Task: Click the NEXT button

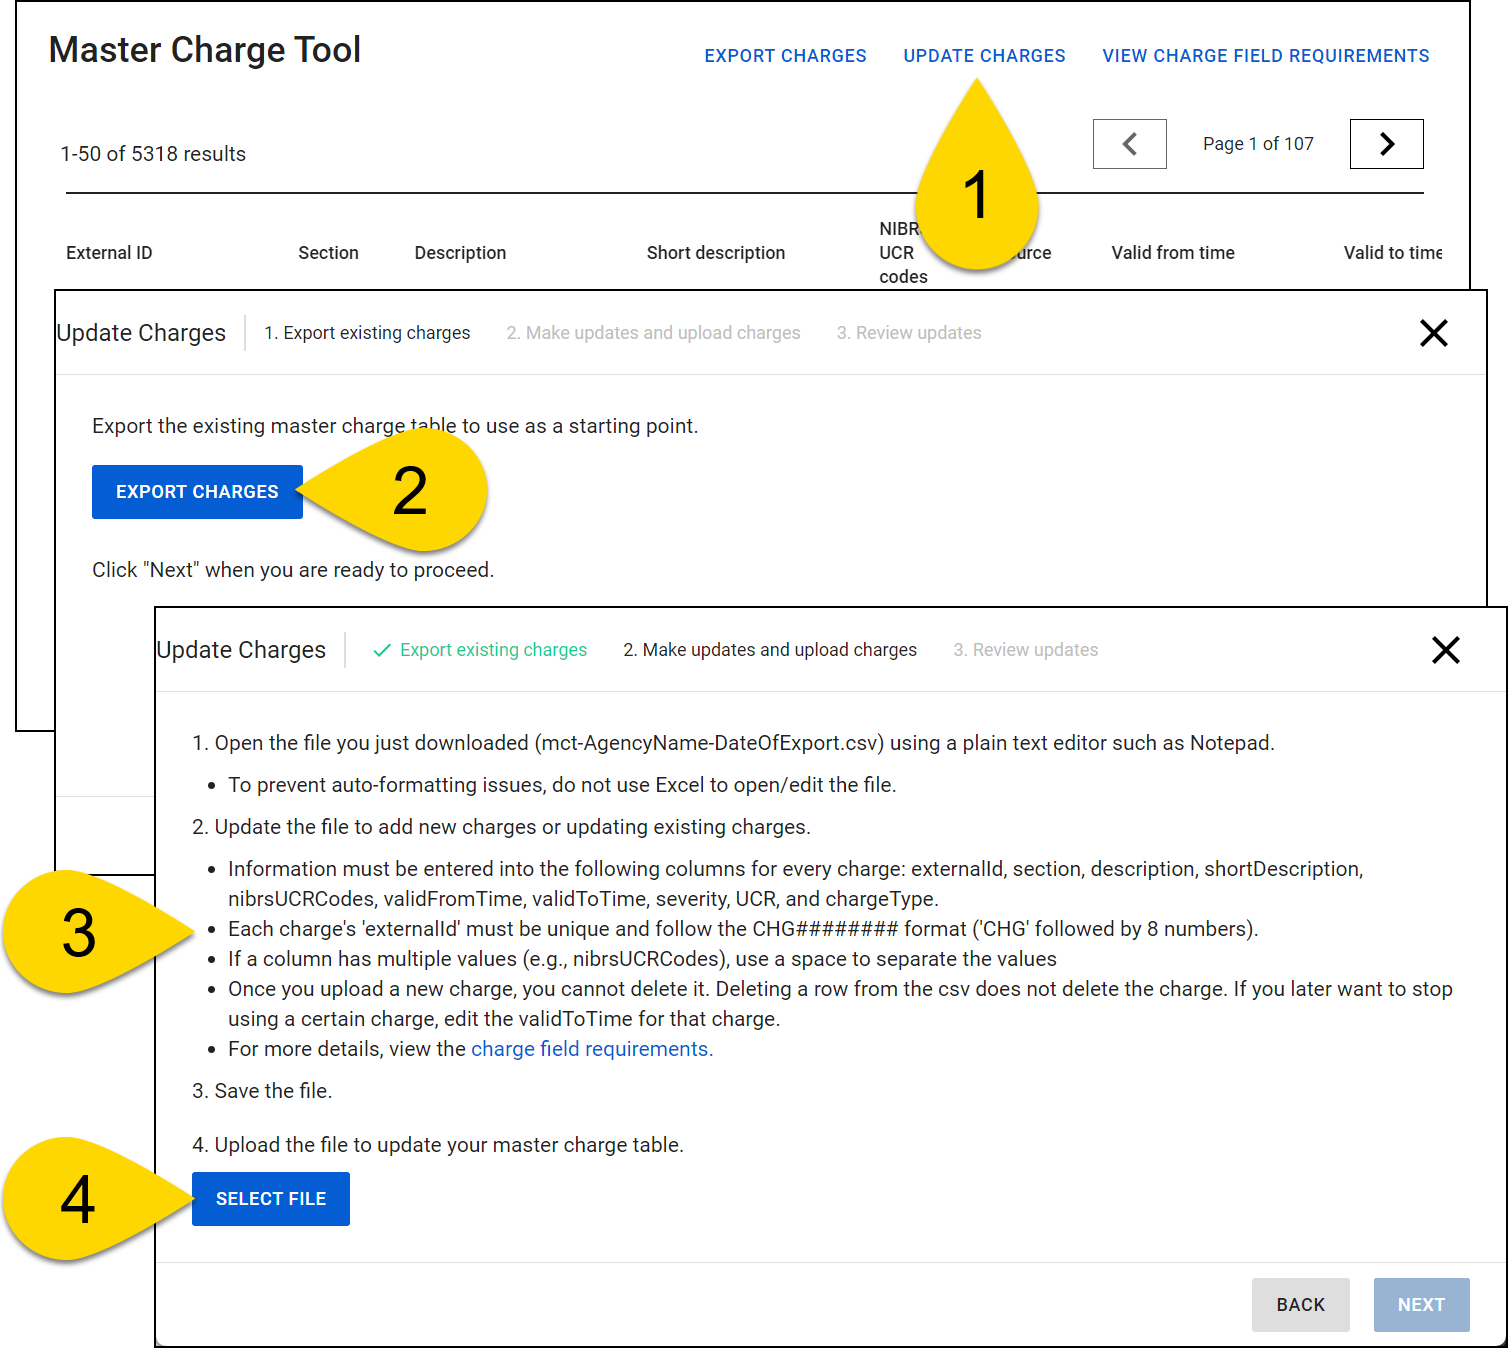Action: (x=1421, y=1304)
